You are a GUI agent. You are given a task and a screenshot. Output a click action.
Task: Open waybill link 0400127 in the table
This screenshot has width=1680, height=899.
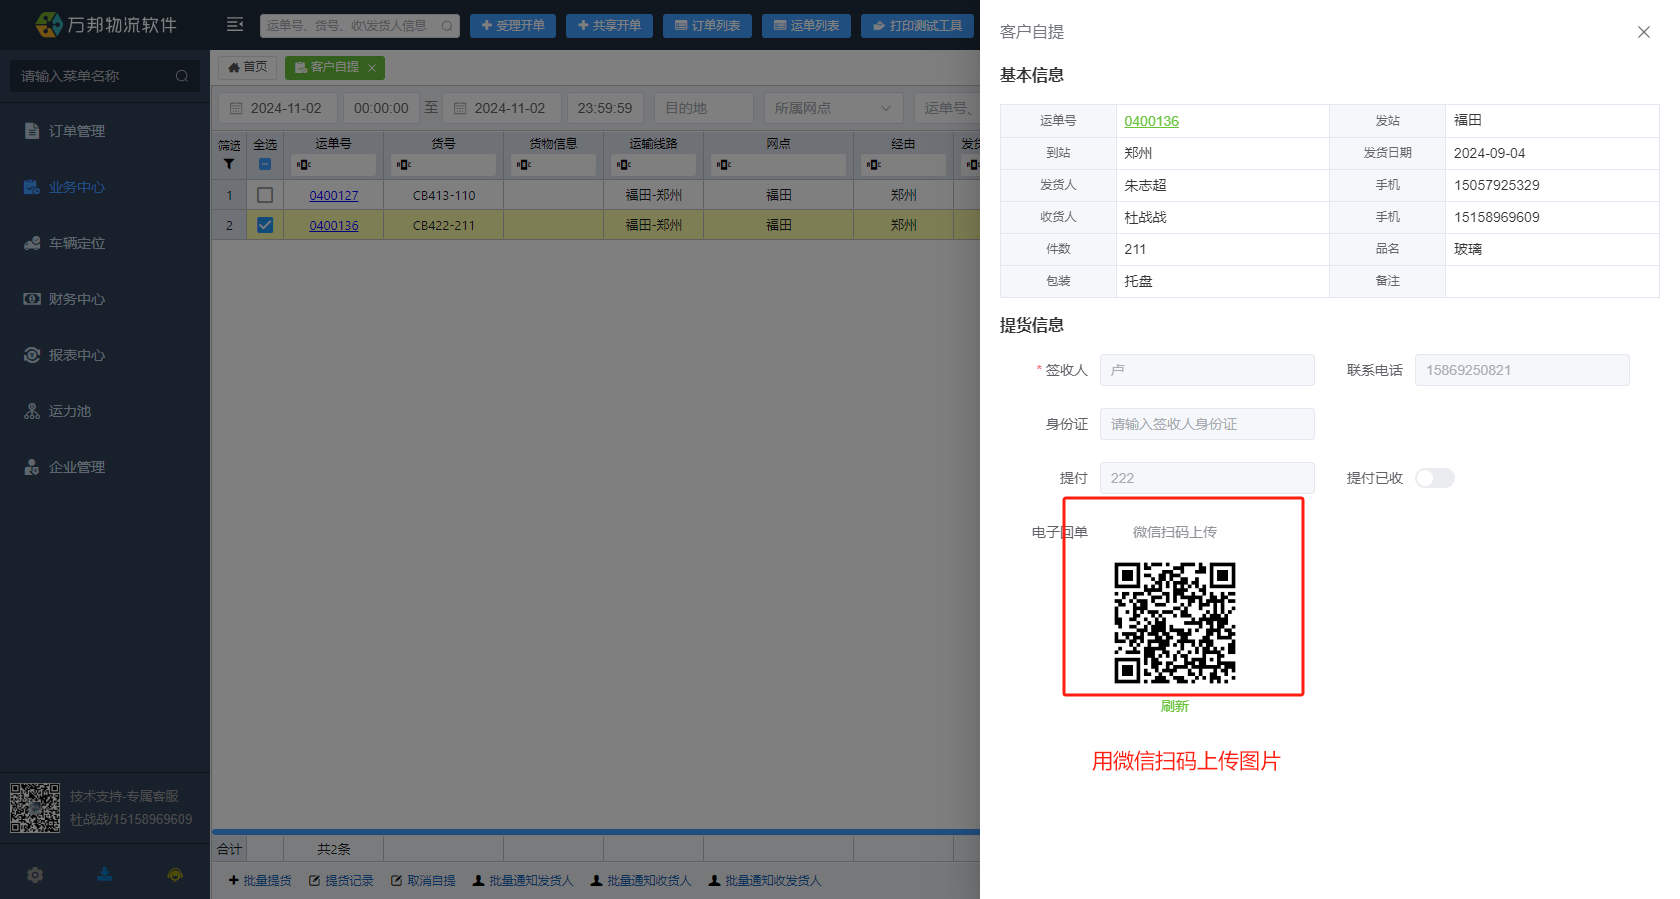334,196
